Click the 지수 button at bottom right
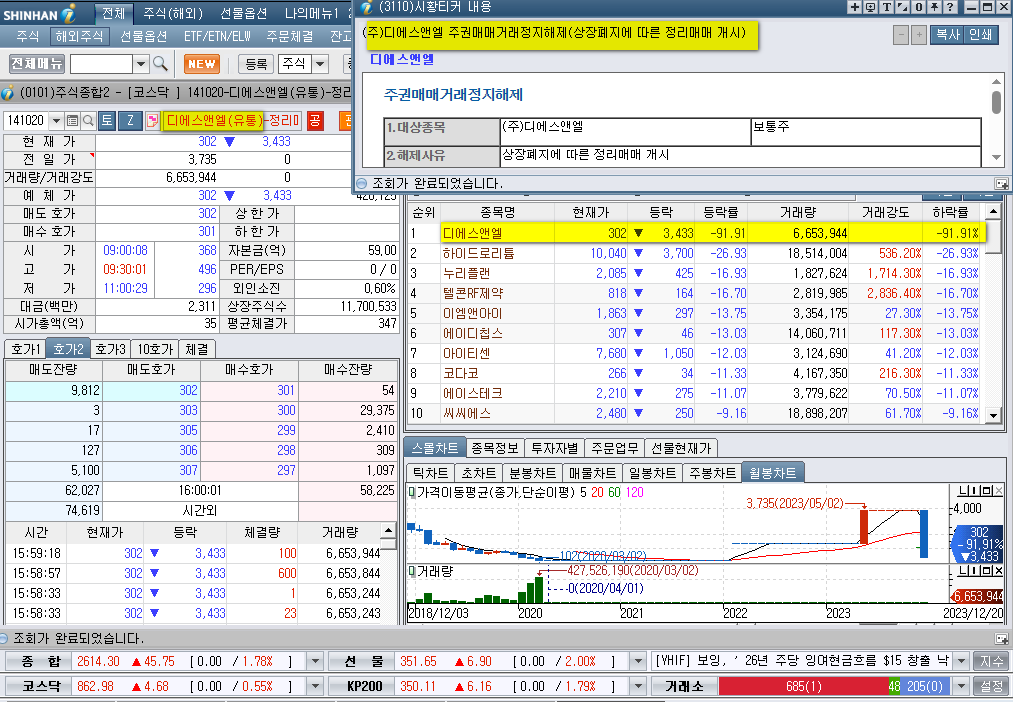 [992, 661]
